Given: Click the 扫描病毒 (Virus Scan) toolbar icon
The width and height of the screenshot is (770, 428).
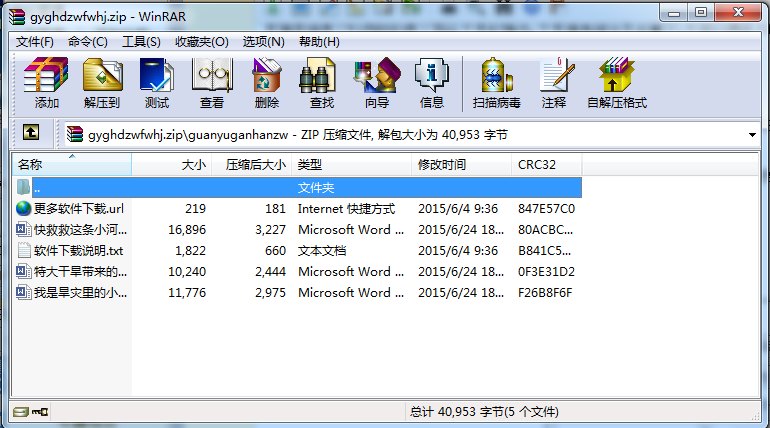Looking at the screenshot, I should click(497, 75).
